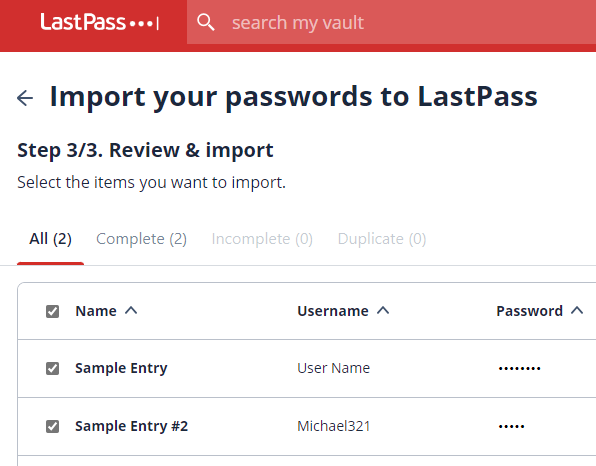The height and width of the screenshot is (466, 596).
Task: Open the Complete (2) tab
Action: click(x=141, y=239)
